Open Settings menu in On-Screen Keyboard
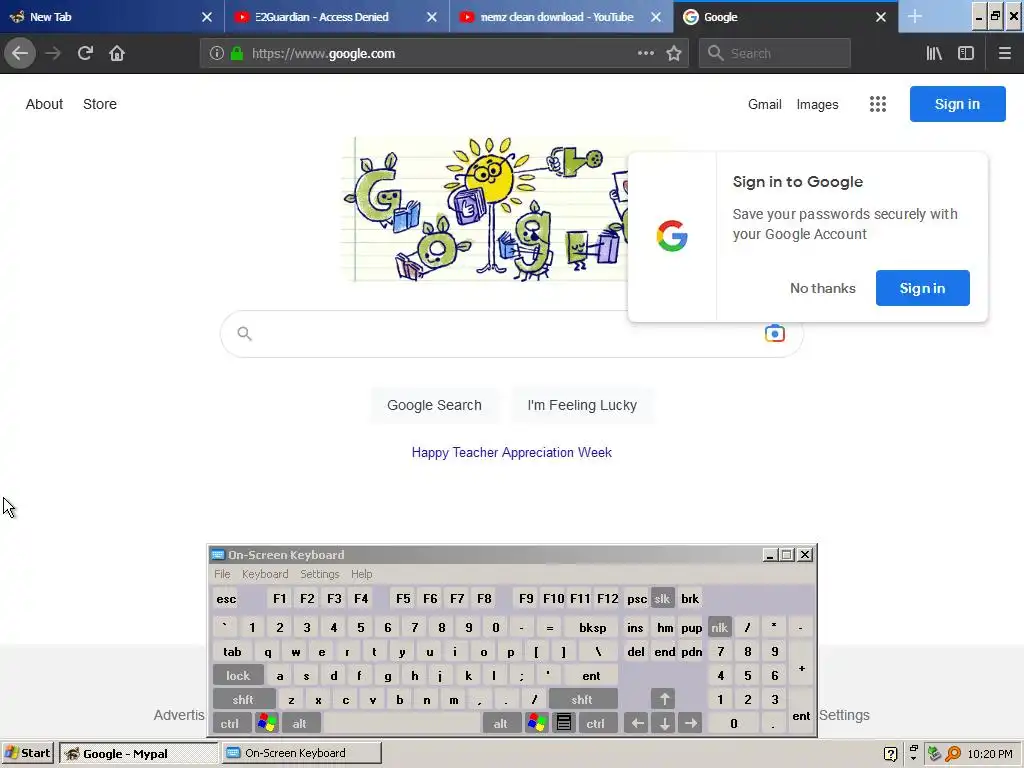The height and width of the screenshot is (768, 1024). 320,574
